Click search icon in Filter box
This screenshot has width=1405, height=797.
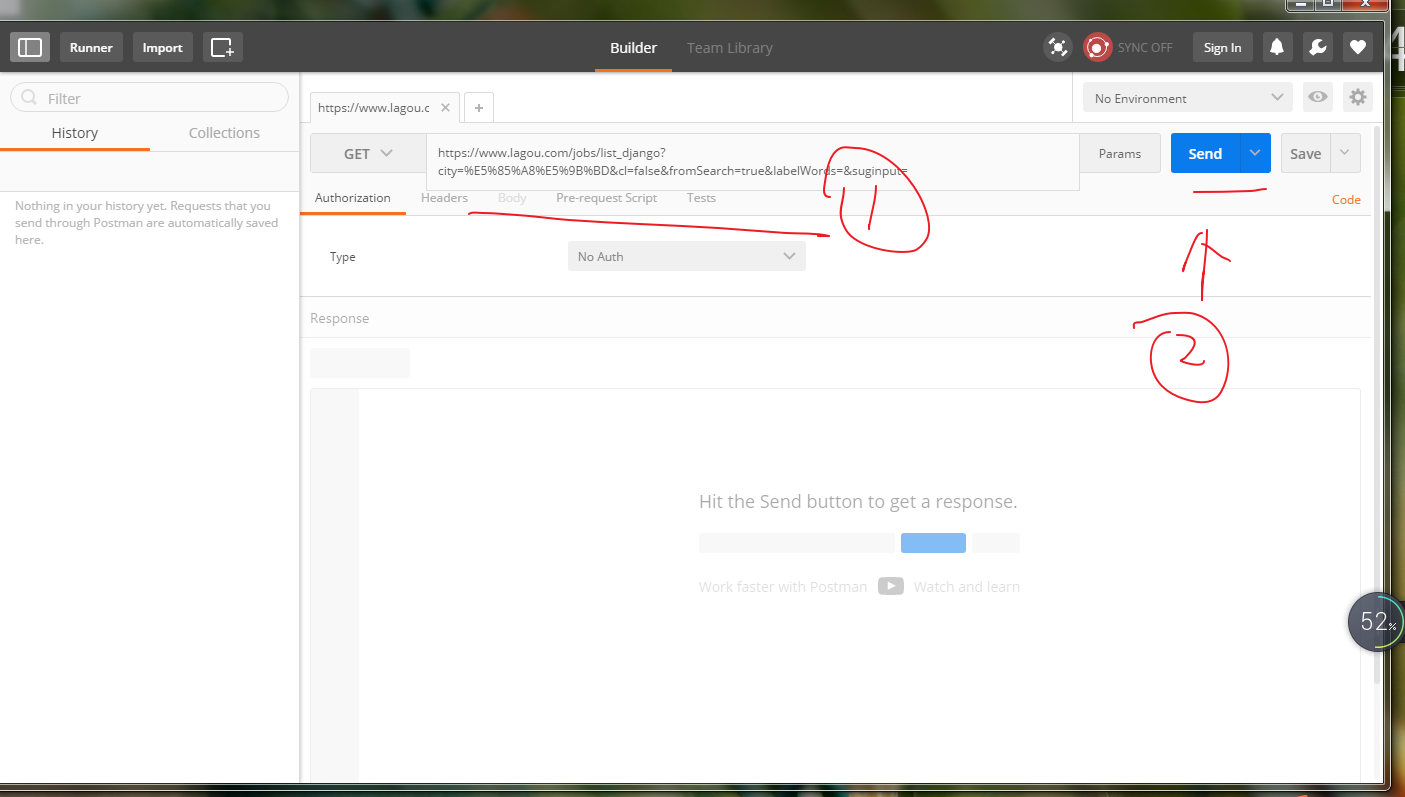point(29,98)
